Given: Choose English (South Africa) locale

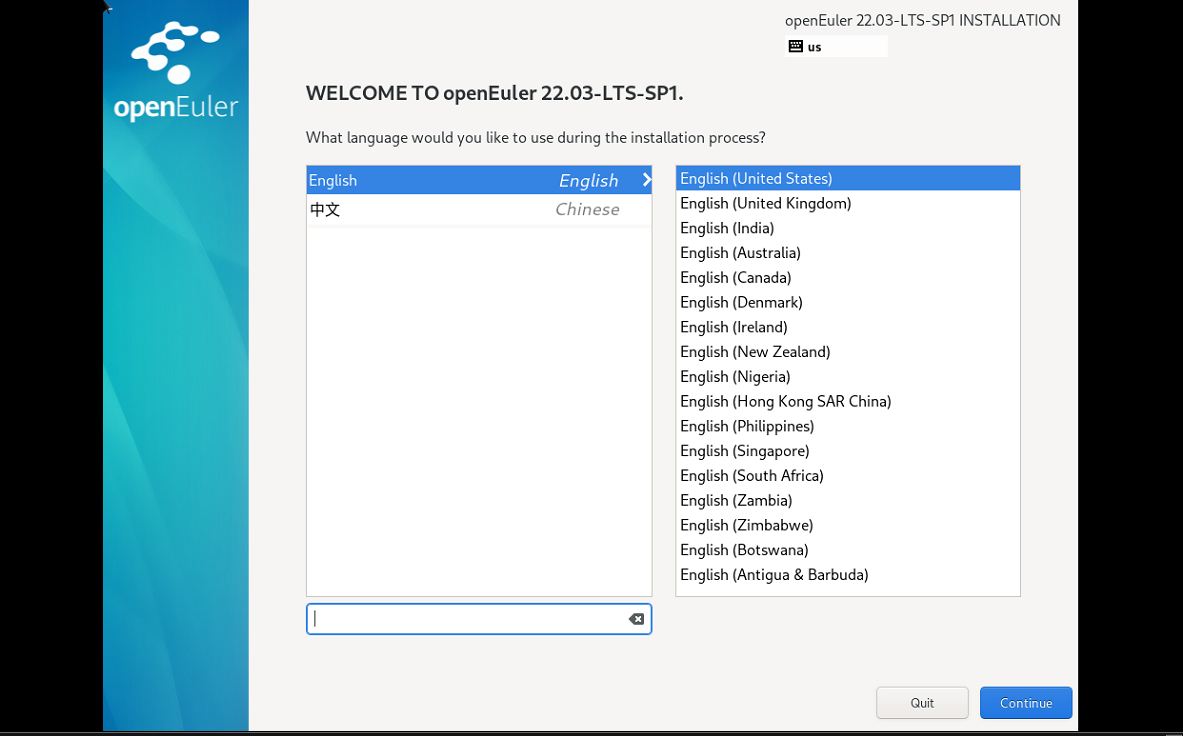Looking at the screenshot, I should (x=848, y=476).
